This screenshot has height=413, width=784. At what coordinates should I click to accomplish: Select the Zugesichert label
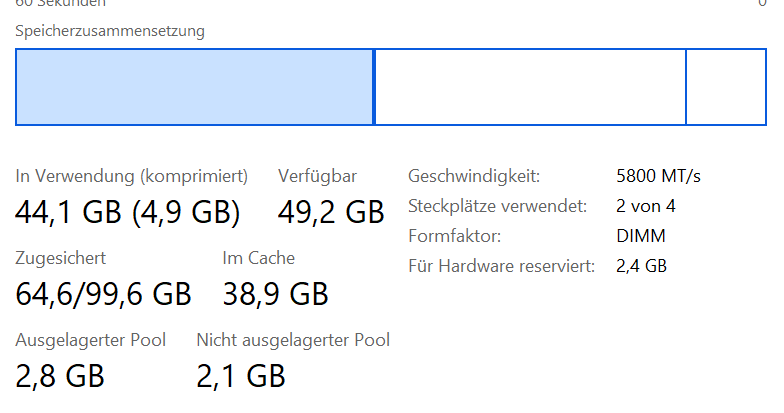click(x=60, y=258)
